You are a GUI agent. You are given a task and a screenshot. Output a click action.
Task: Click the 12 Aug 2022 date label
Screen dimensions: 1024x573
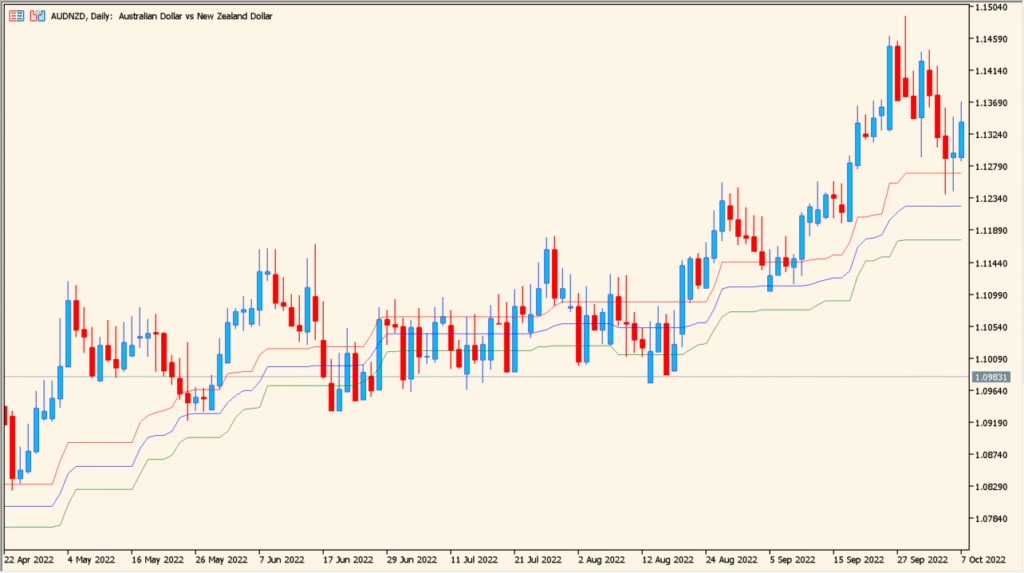(x=668, y=560)
